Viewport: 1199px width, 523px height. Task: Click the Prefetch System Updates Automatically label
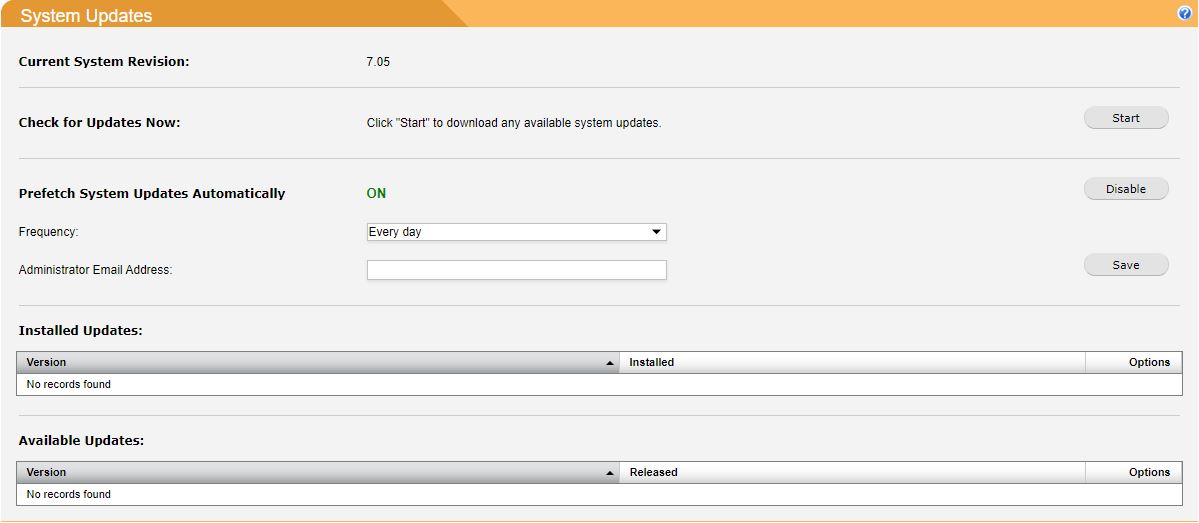[151, 193]
